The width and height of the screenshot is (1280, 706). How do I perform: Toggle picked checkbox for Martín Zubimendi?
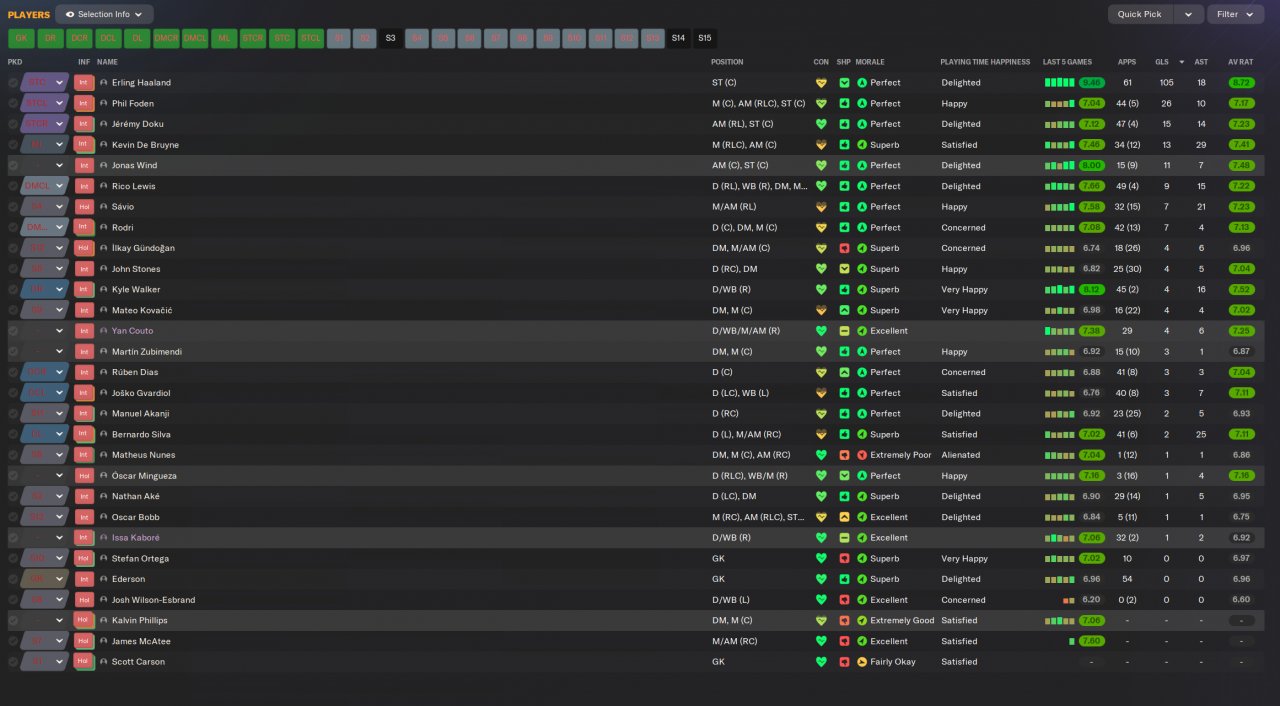tap(13, 352)
